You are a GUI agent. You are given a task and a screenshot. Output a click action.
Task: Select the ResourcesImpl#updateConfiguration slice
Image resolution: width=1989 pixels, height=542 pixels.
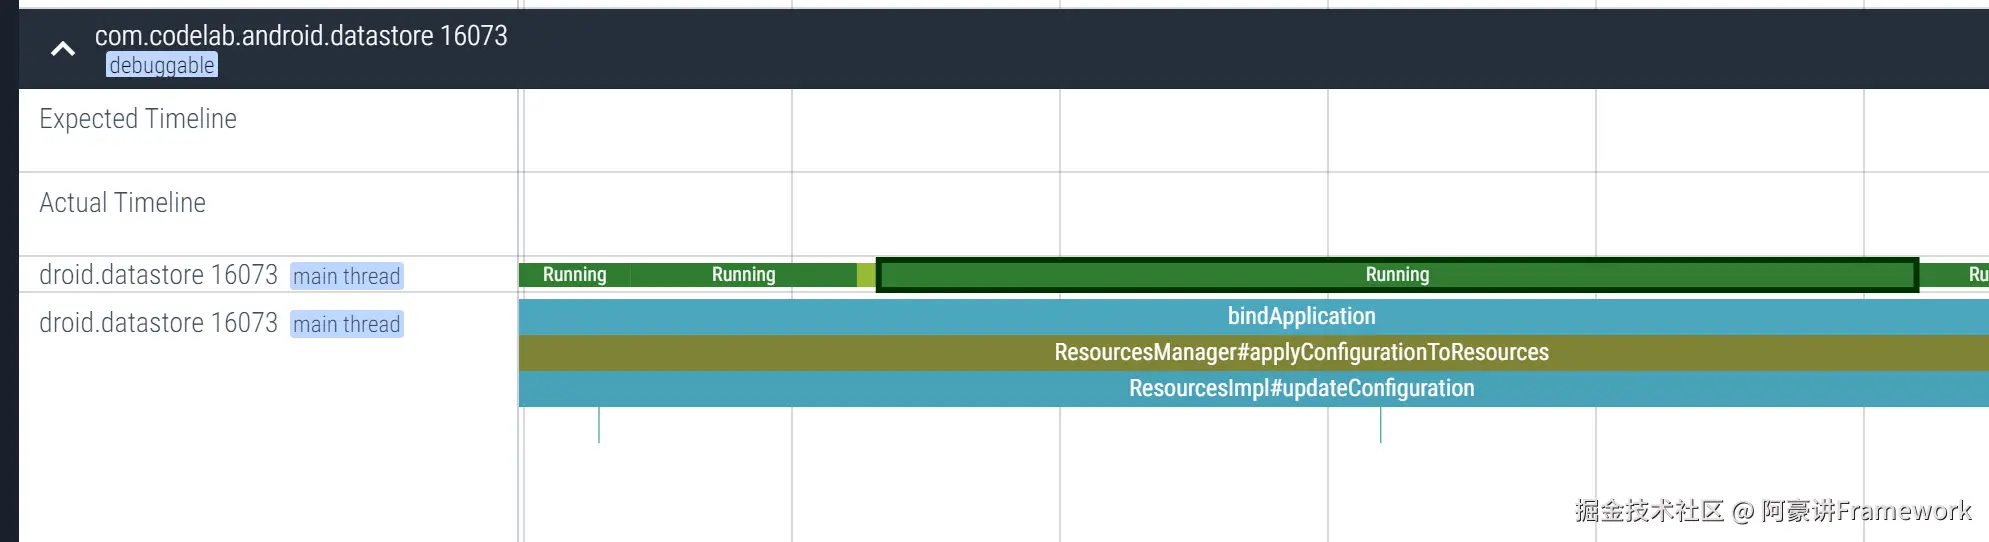tap(1301, 389)
